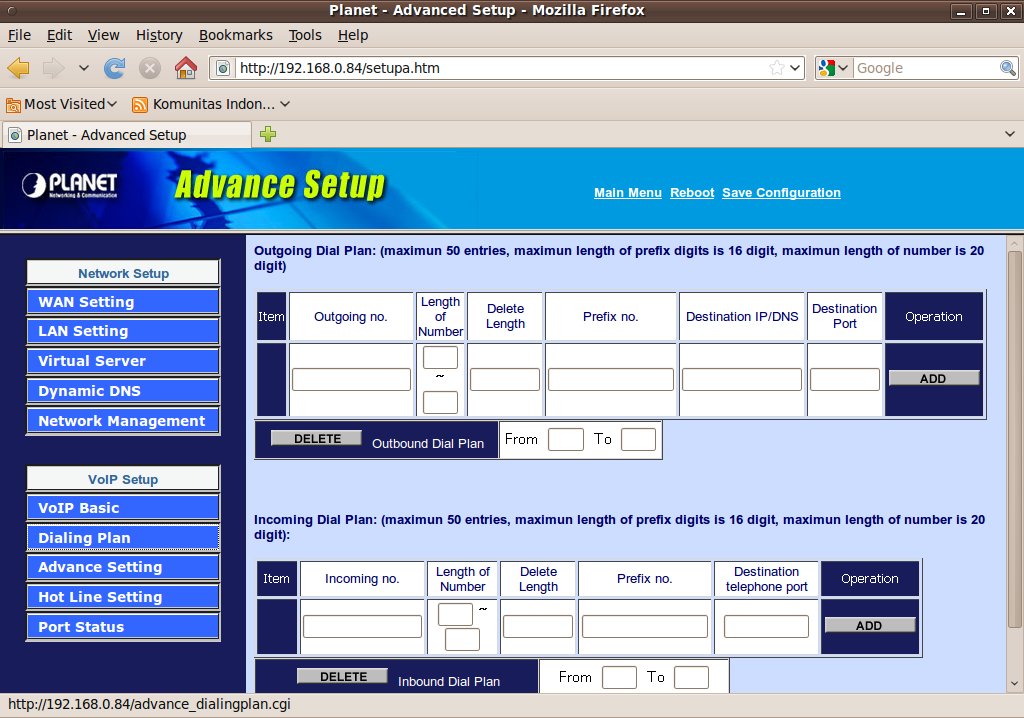
Task: Bookmark the page with the star icon
Action: tap(776, 68)
